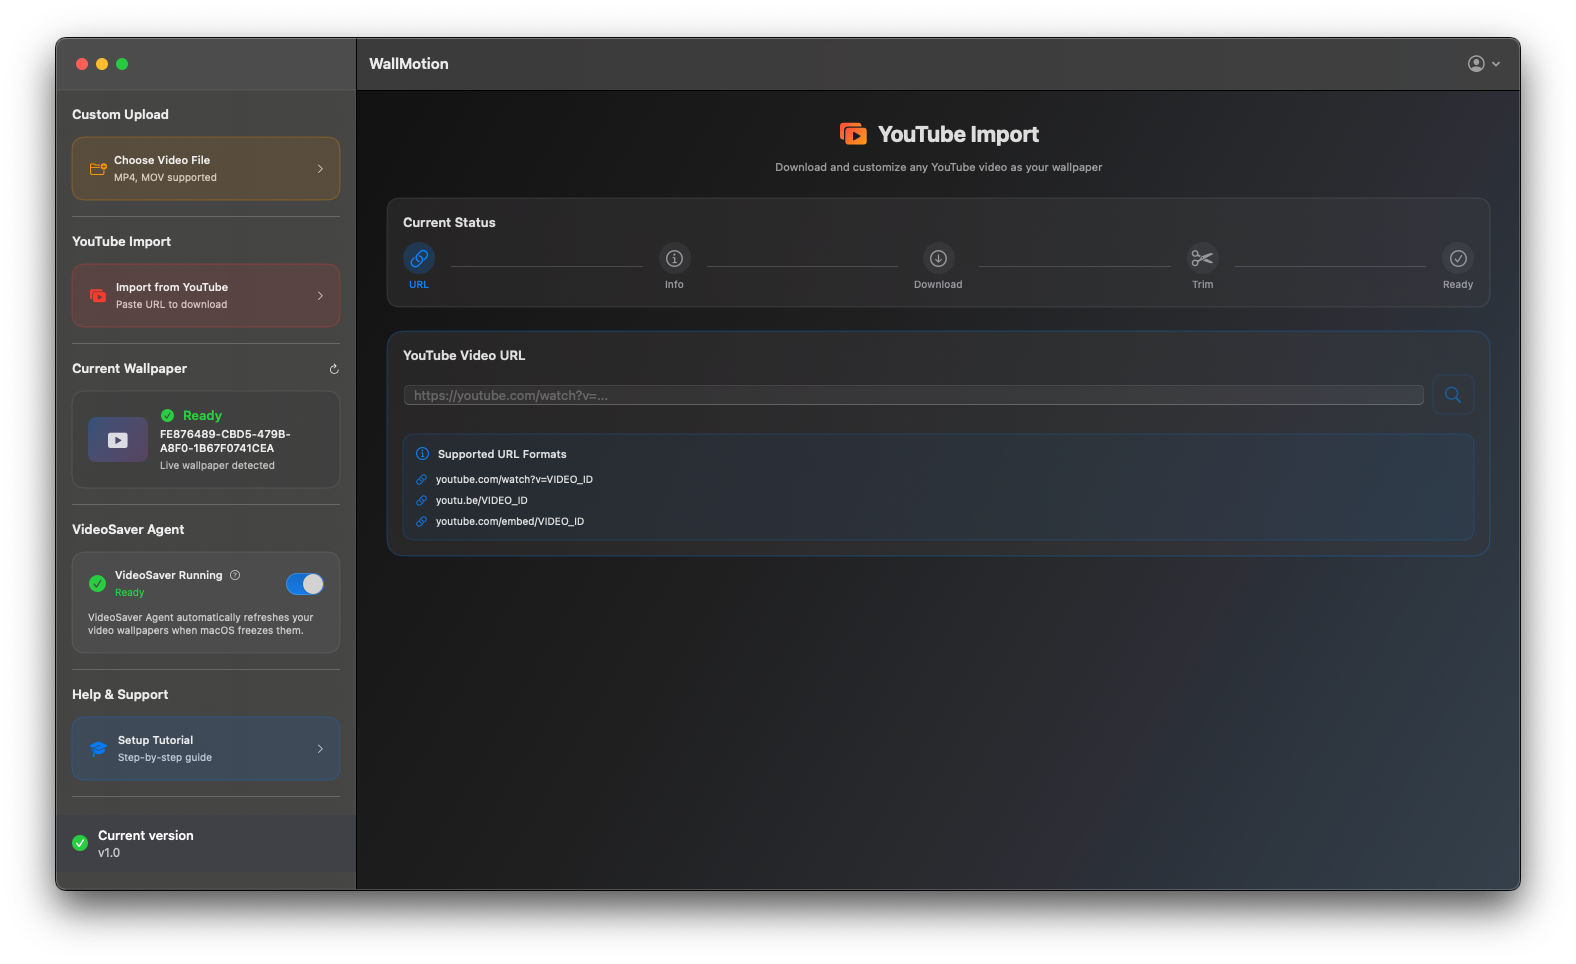Click the youtu.be/VIDEO_ID format text
Screen dimensions: 1576x964
(481, 501)
